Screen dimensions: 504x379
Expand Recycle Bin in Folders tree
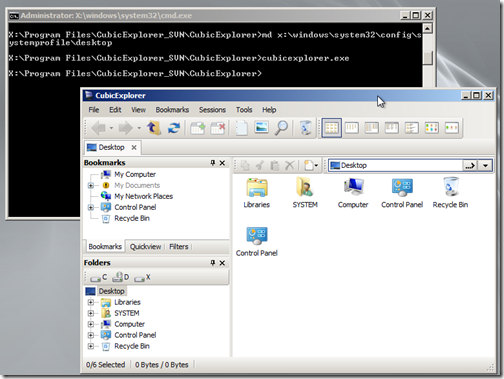[x=91, y=346]
